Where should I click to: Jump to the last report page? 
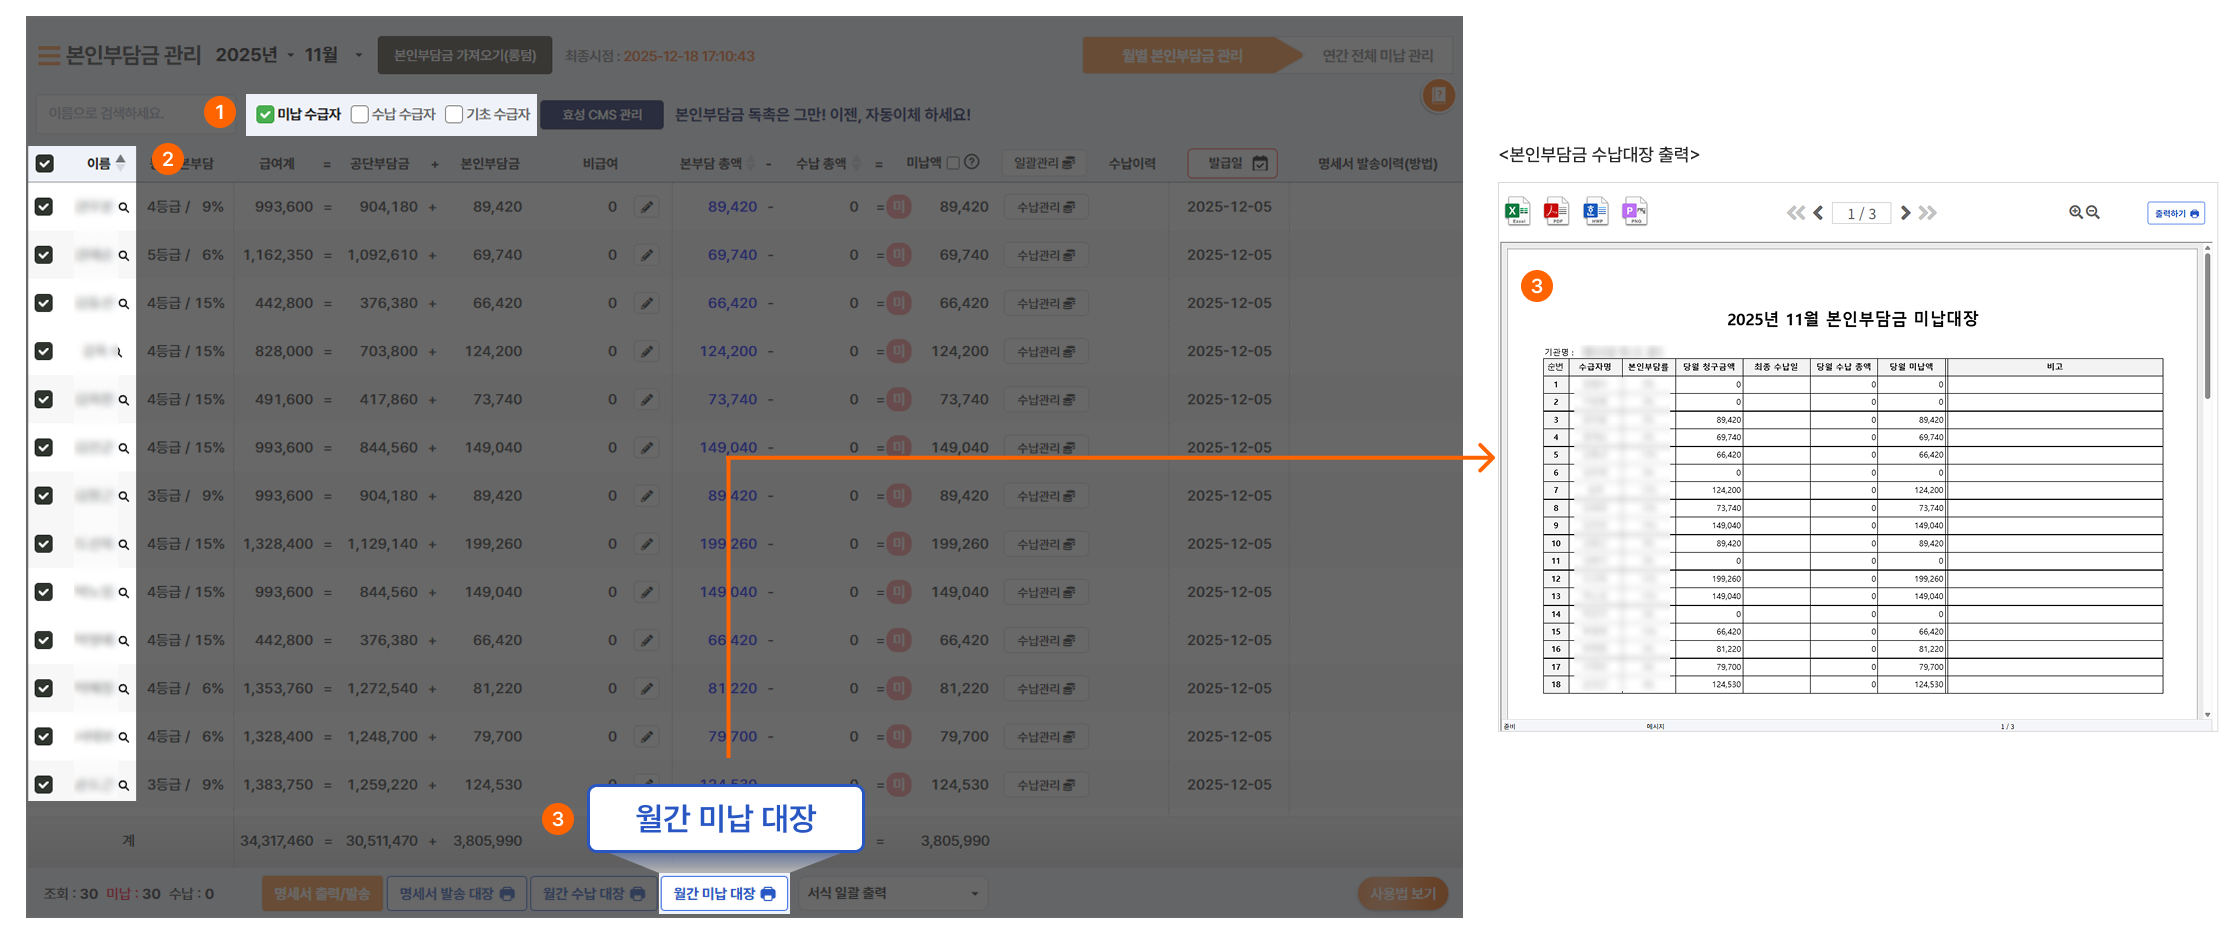click(1928, 213)
